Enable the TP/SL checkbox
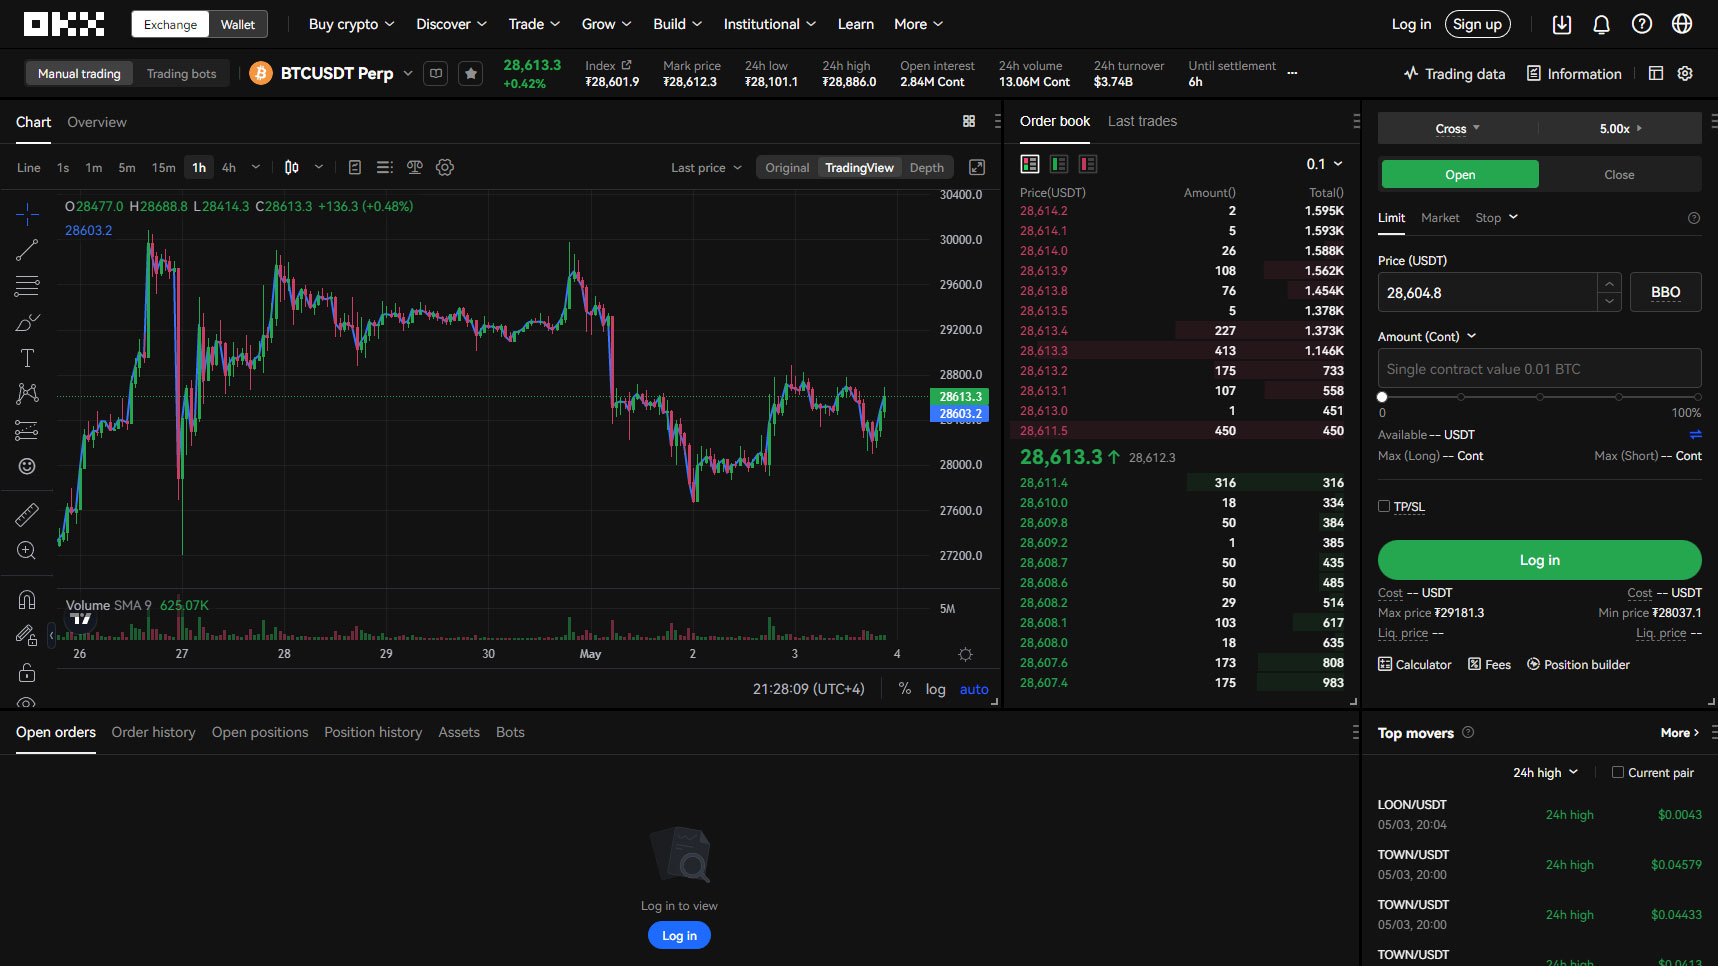The image size is (1718, 966). pos(1384,506)
